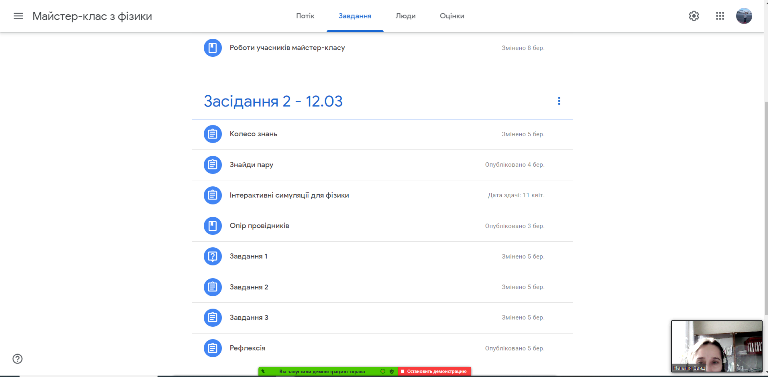Click the assignment icon beside Рефлексія
The image size is (768, 377).
(x=213, y=348)
